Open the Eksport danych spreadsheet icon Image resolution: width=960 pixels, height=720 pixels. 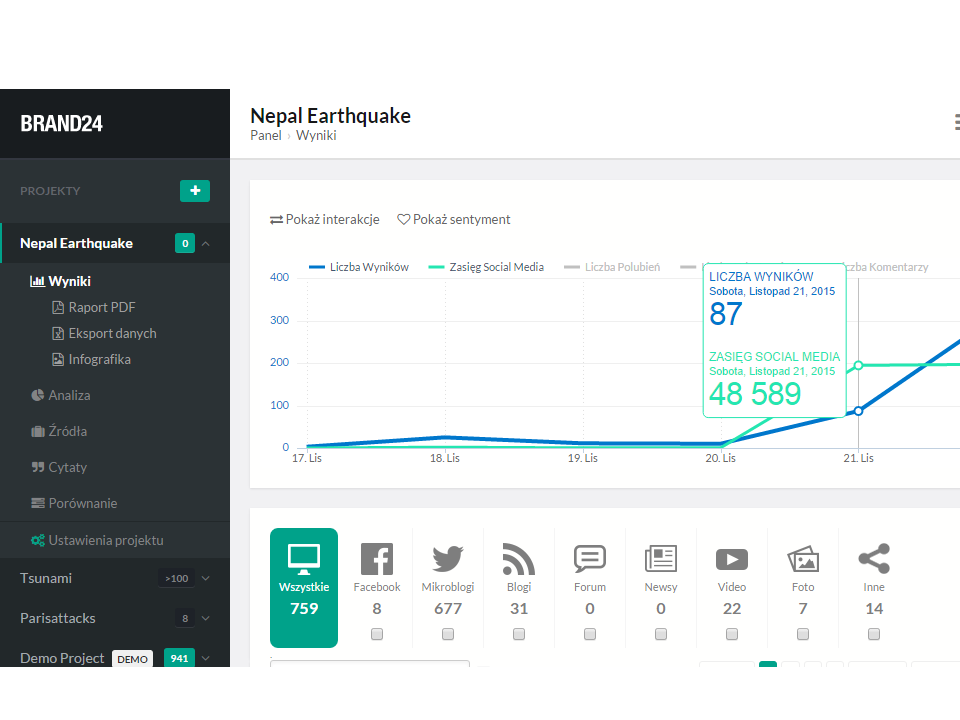[x=58, y=333]
